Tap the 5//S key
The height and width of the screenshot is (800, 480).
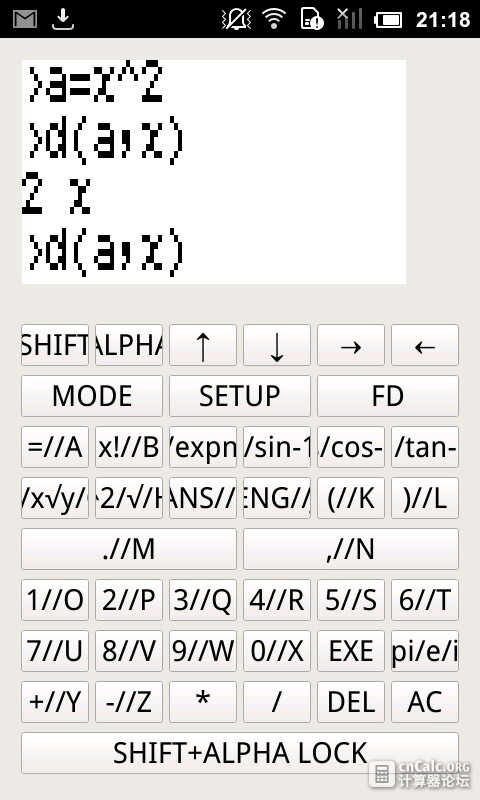(351, 600)
